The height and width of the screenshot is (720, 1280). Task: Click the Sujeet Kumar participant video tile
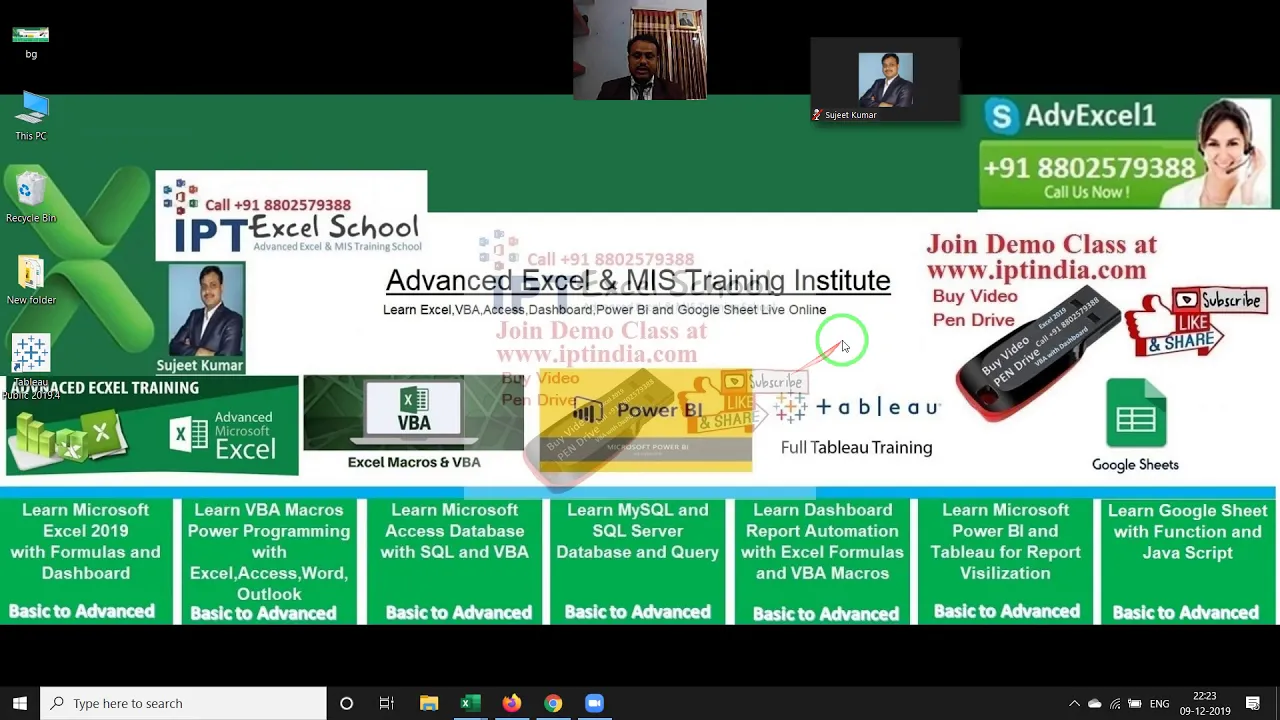coord(885,81)
